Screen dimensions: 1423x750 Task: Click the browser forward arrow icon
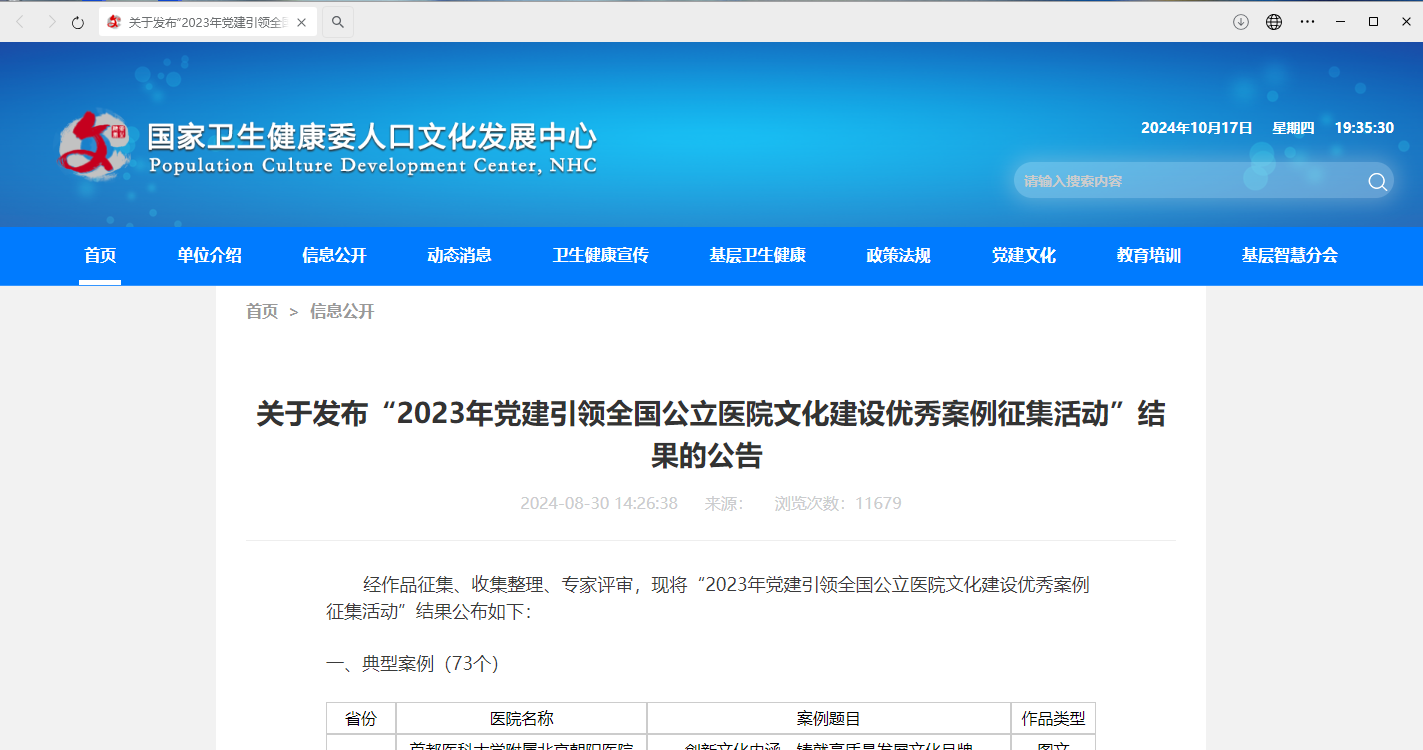[51, 22]
